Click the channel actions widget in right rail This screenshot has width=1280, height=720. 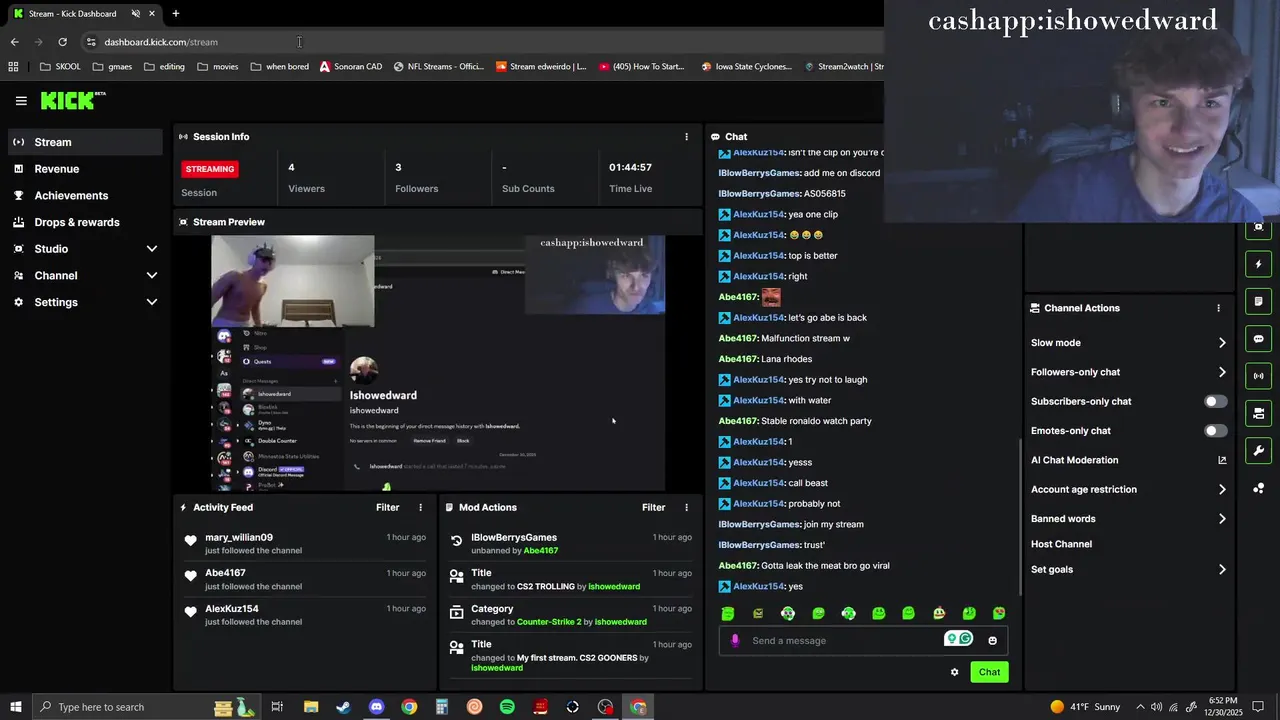click(1258, 413)
